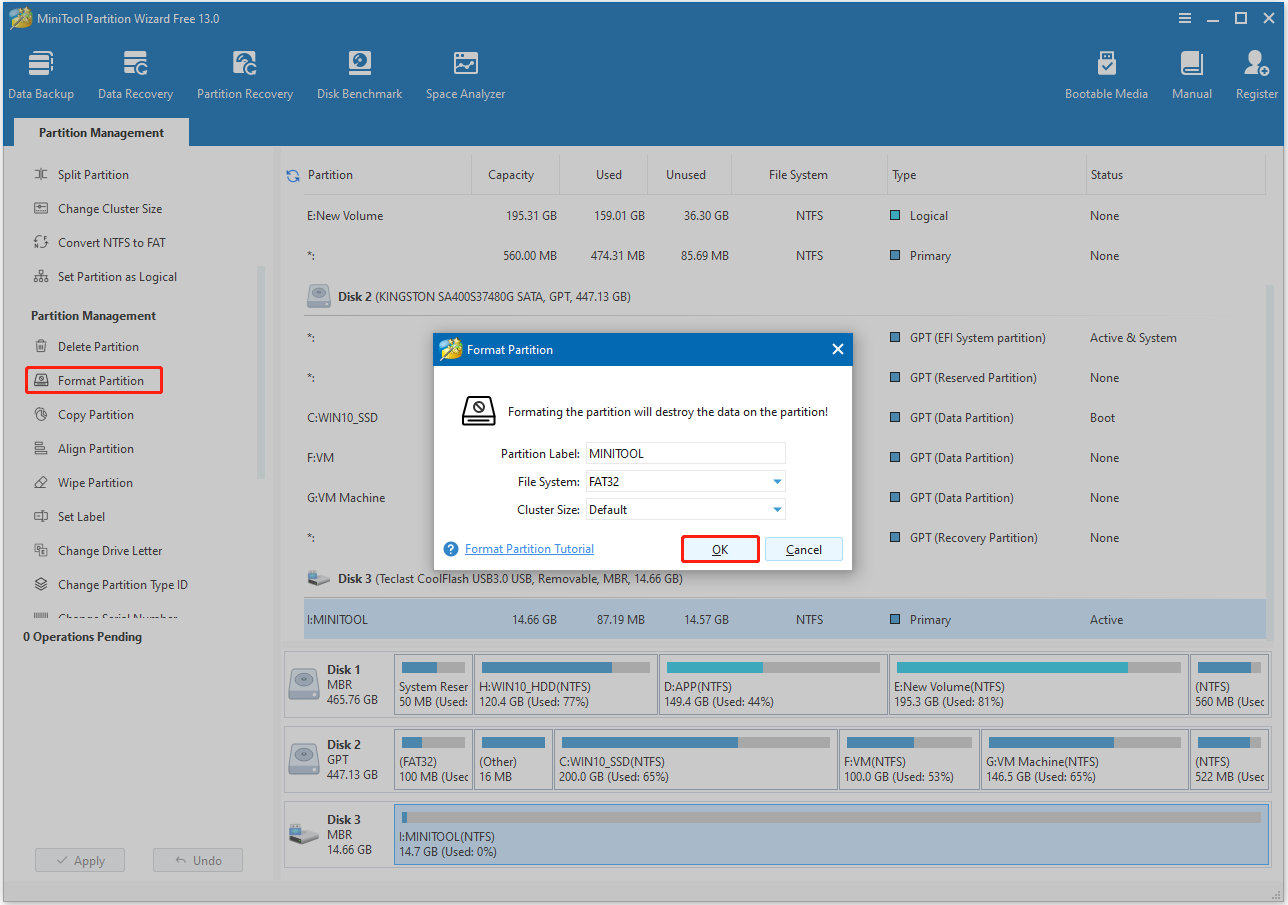Screen dimensions: 1288x905
Task: Start the Disk Benchmark tool
Action: pyautogui.click(x=359, y=72)
